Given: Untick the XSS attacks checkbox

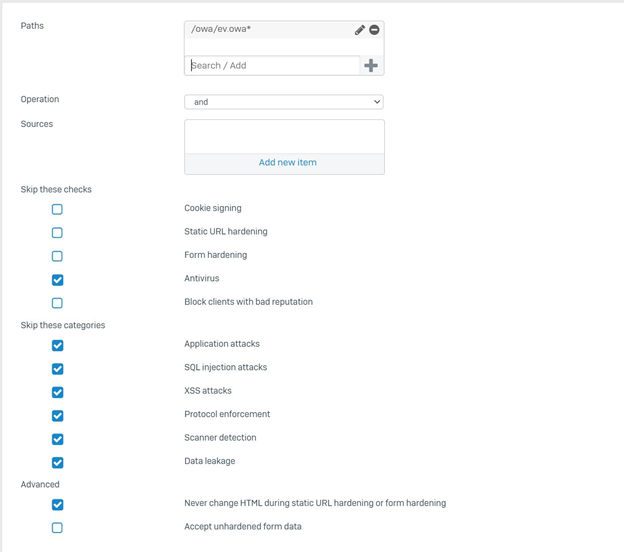Looking at the screenshot, I should pos(57,392).
